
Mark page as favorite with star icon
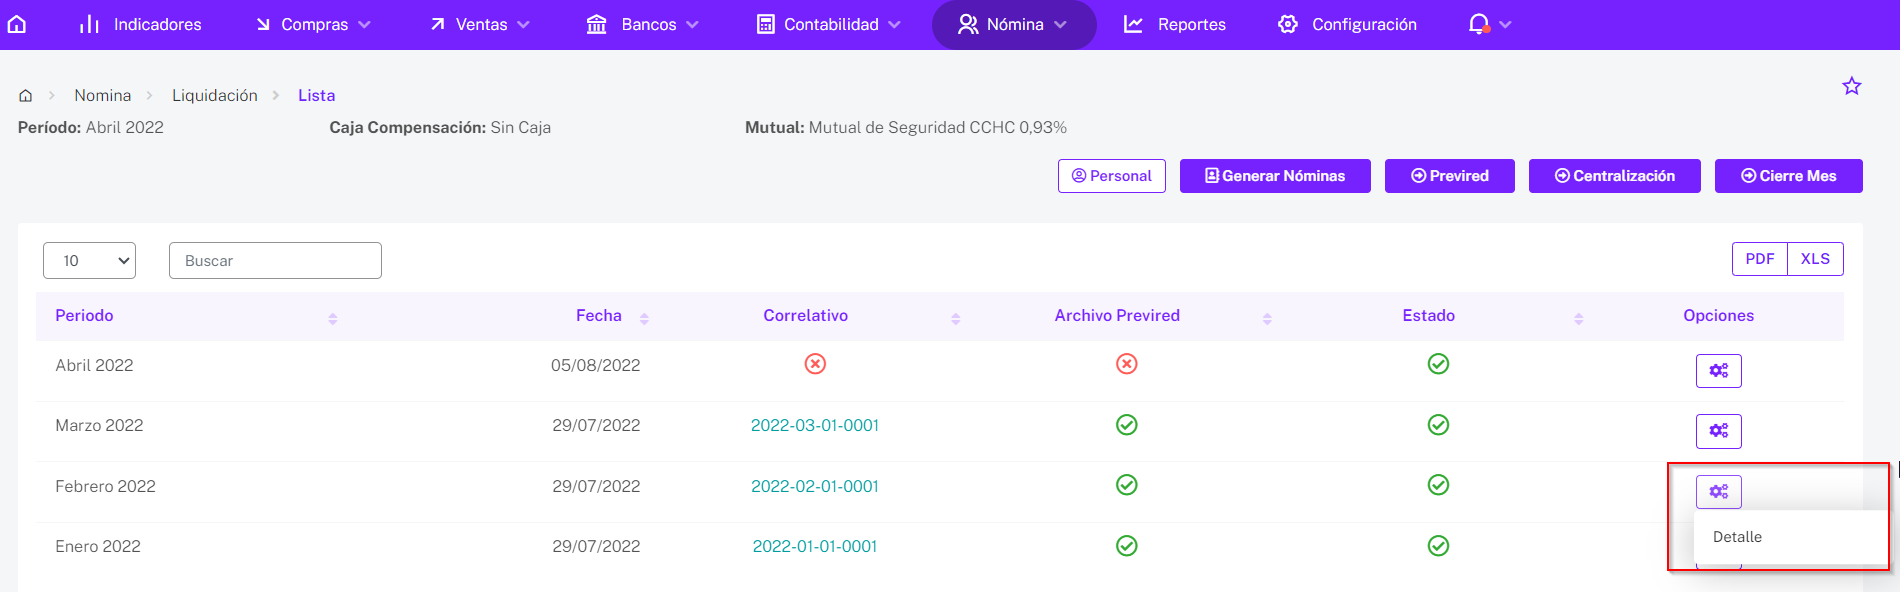pos(1852,86)
